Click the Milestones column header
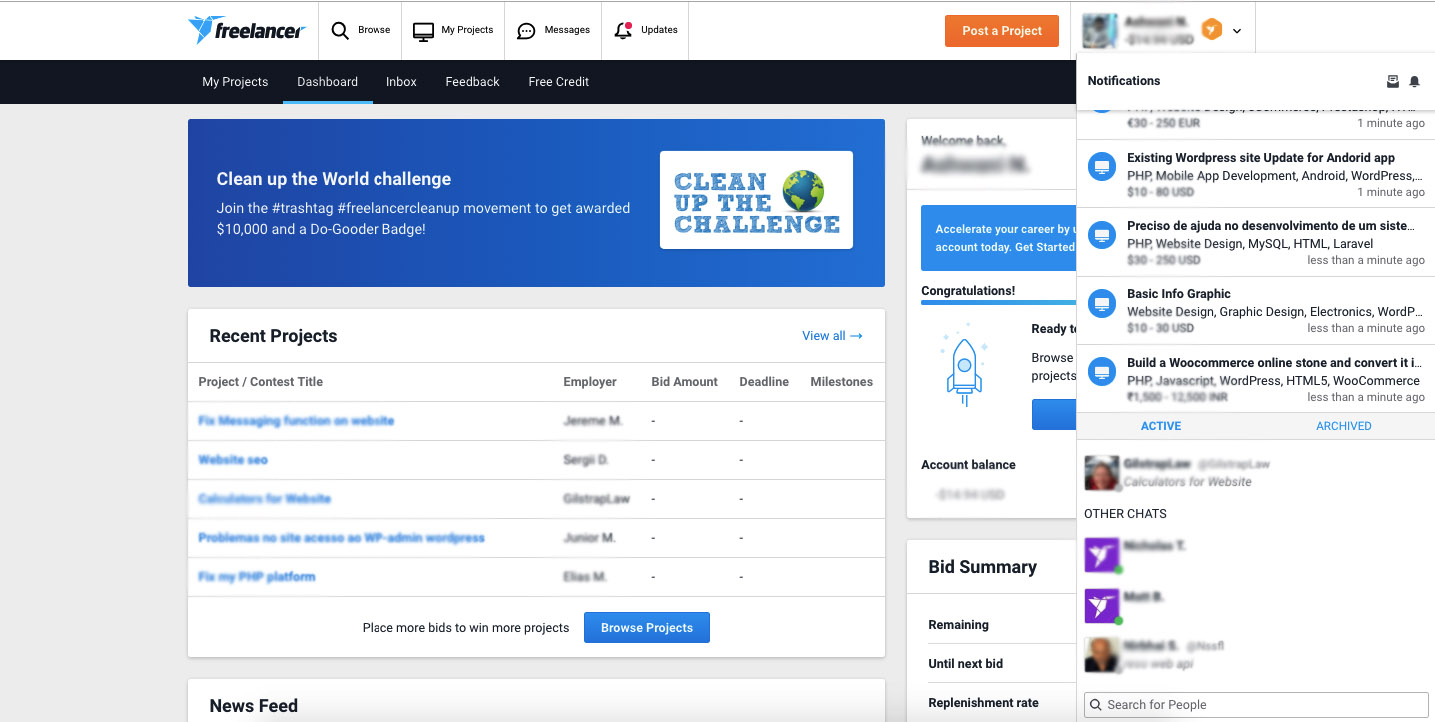Screen dimensions: 1435x722 (x=841, y=382)
